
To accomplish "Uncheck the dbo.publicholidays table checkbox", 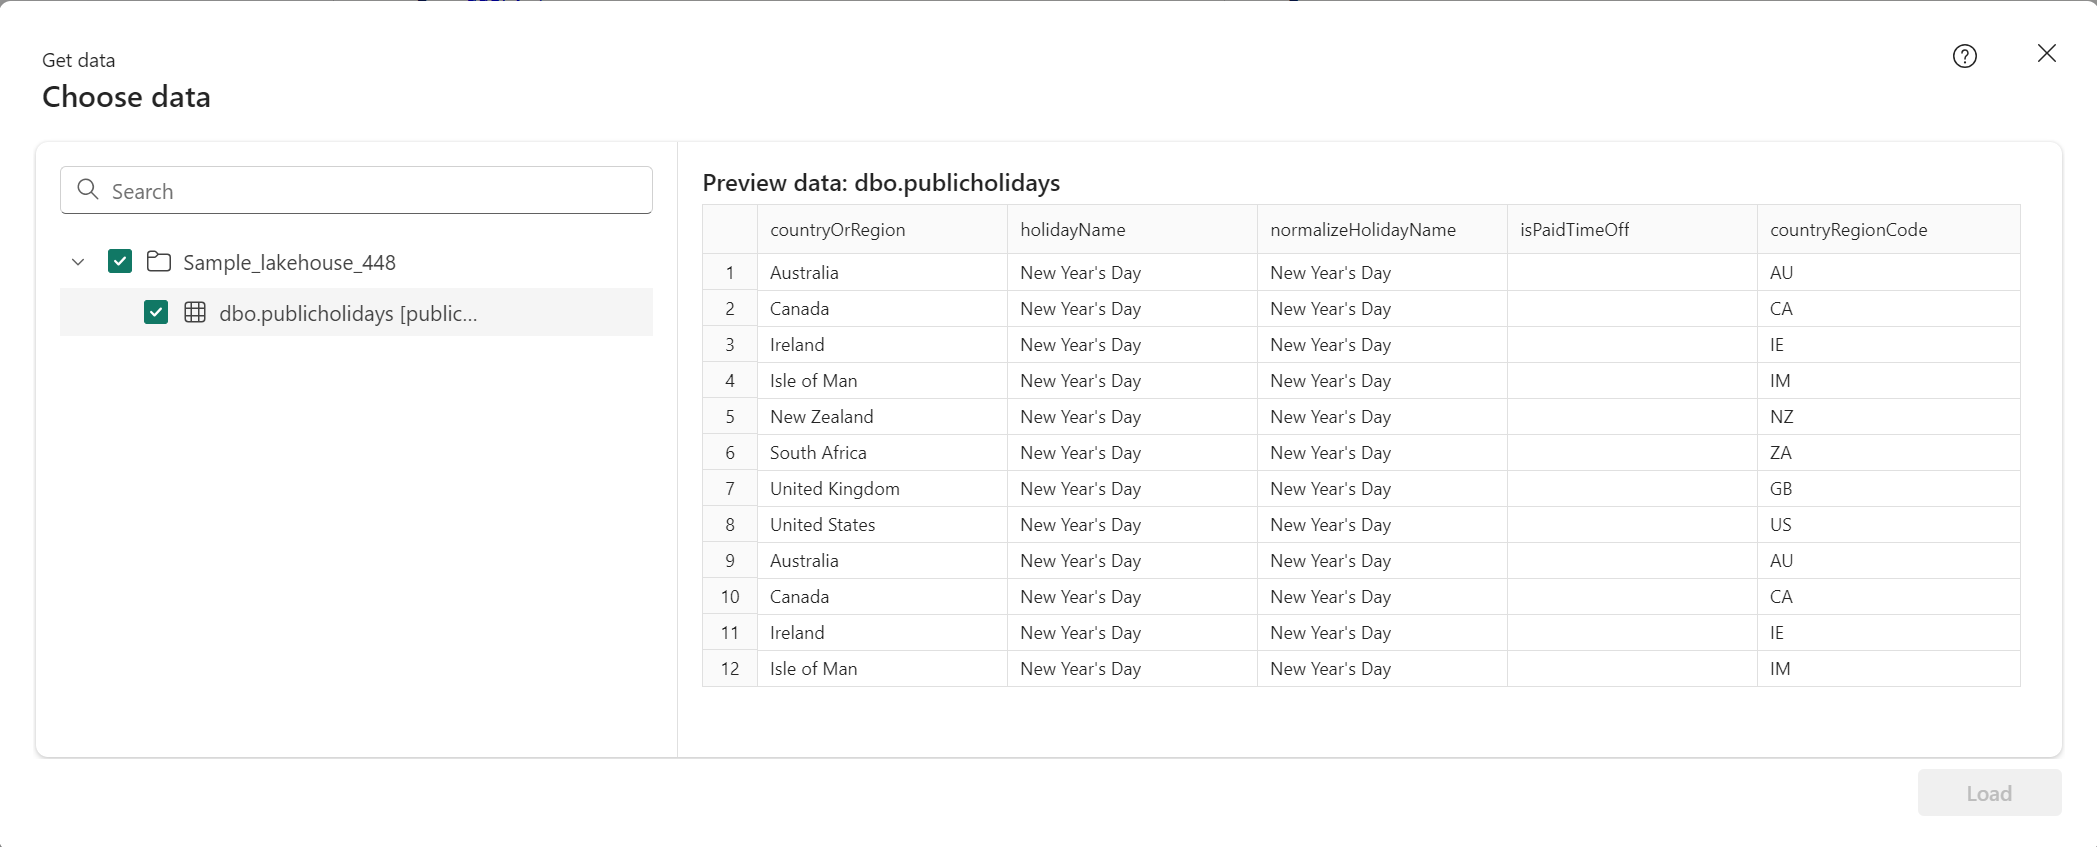I will pyautogui.click(x=156, y=312).
